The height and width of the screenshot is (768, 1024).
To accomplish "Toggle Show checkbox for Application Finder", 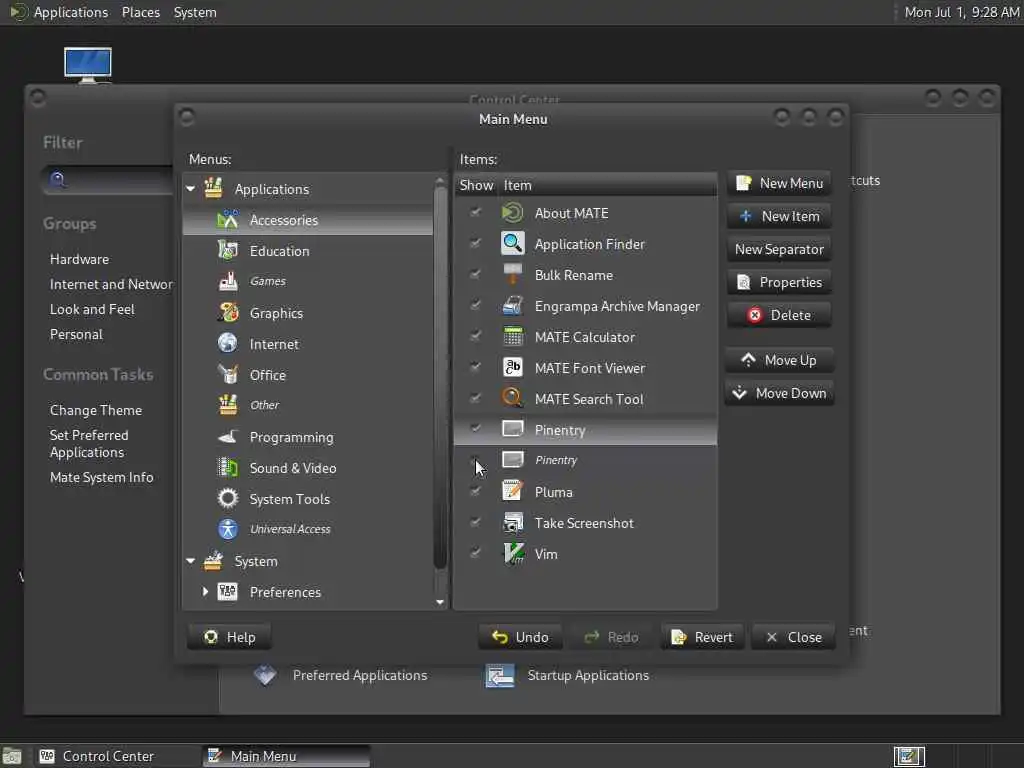I will (x=475, y=243).
